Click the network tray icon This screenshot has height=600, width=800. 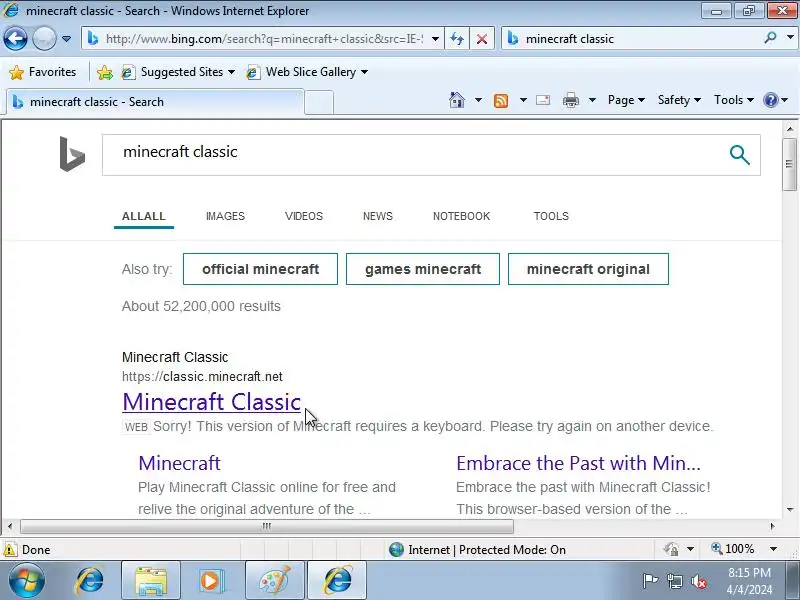point(674,580)
